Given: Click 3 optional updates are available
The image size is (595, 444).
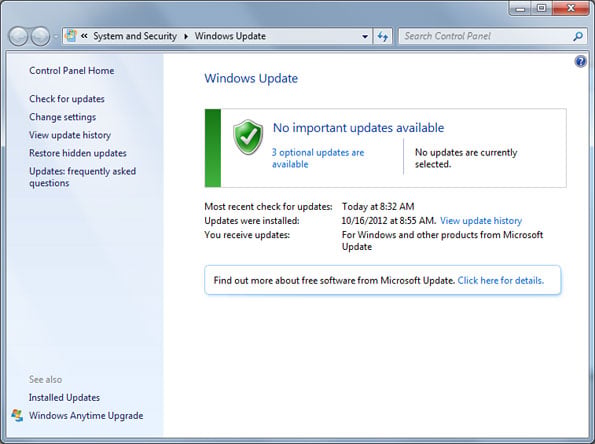Looking at the screenshot, I should 318,158.
